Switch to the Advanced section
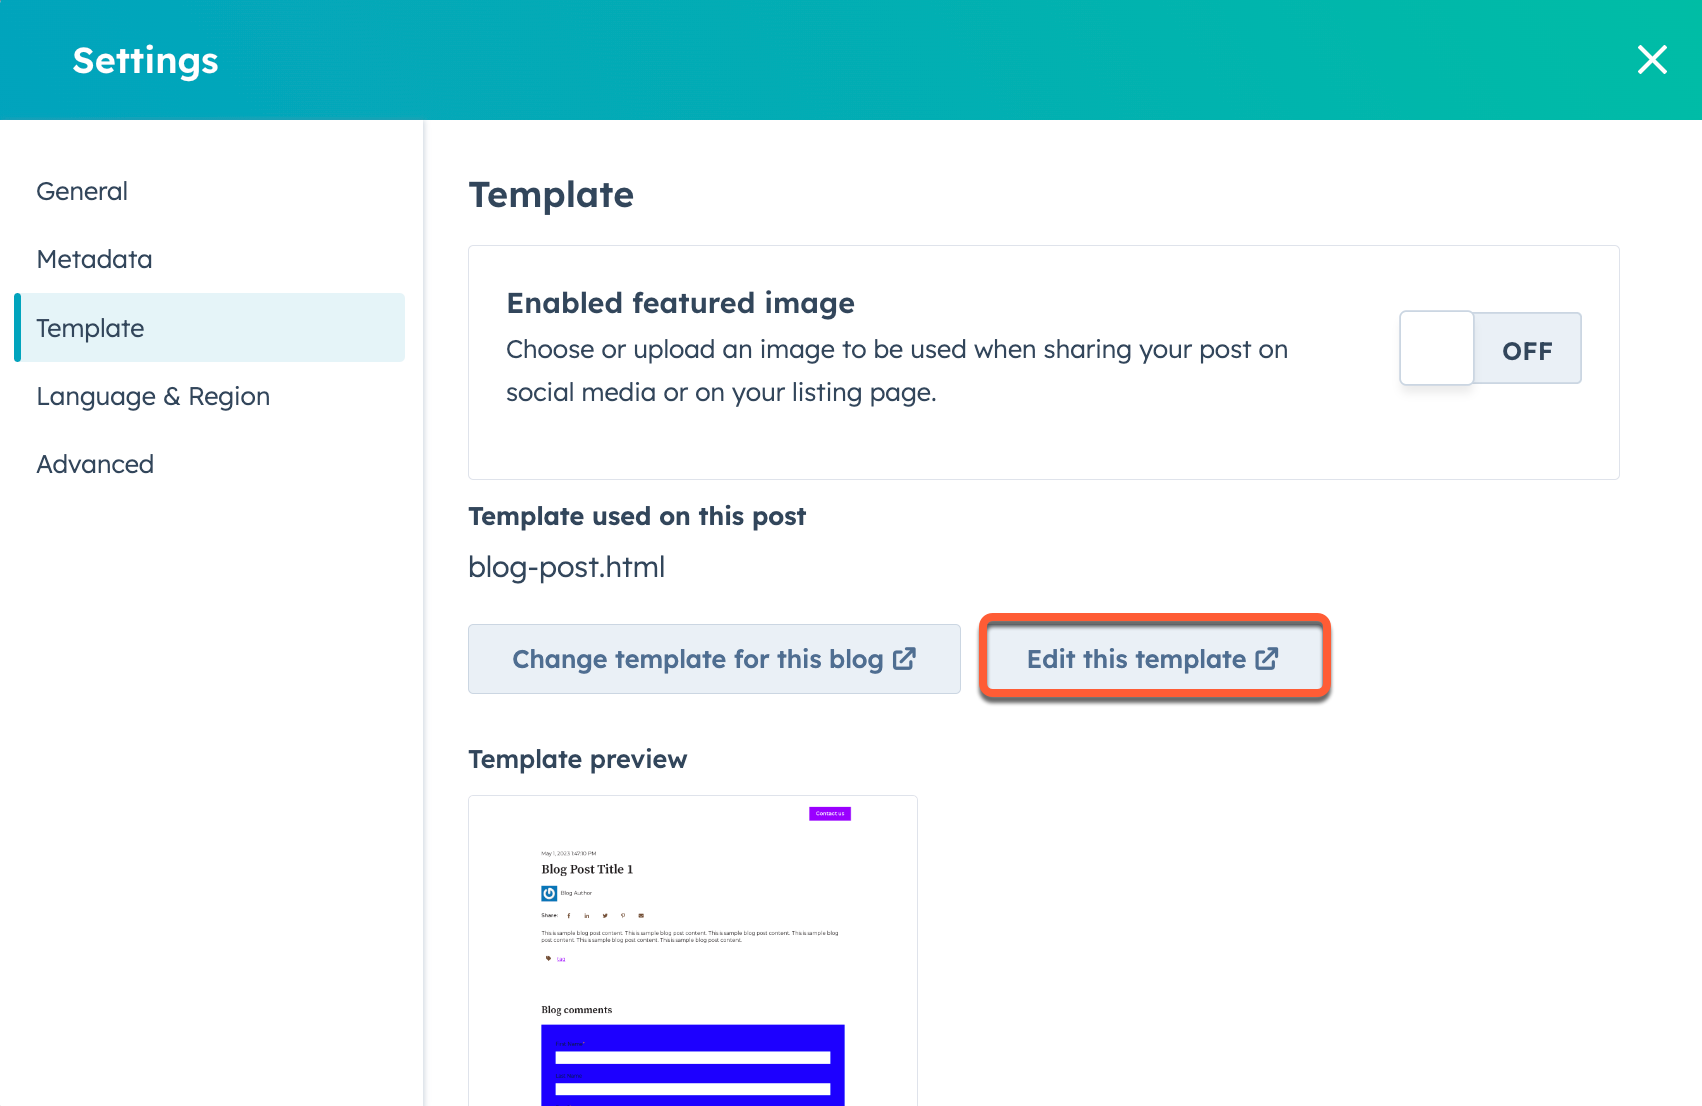 tap(95, 464)
